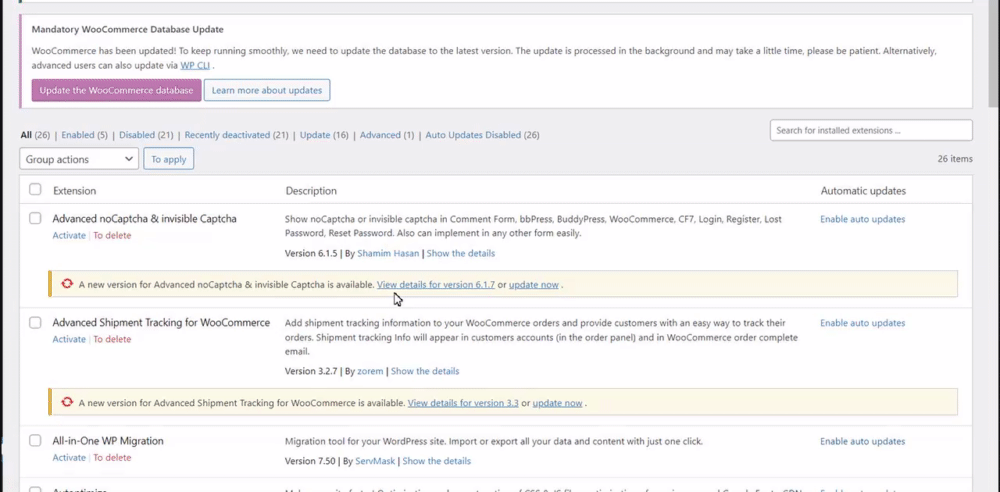View details for version 6.1.7
The image size is (1000, 492).
coord(436,285)
